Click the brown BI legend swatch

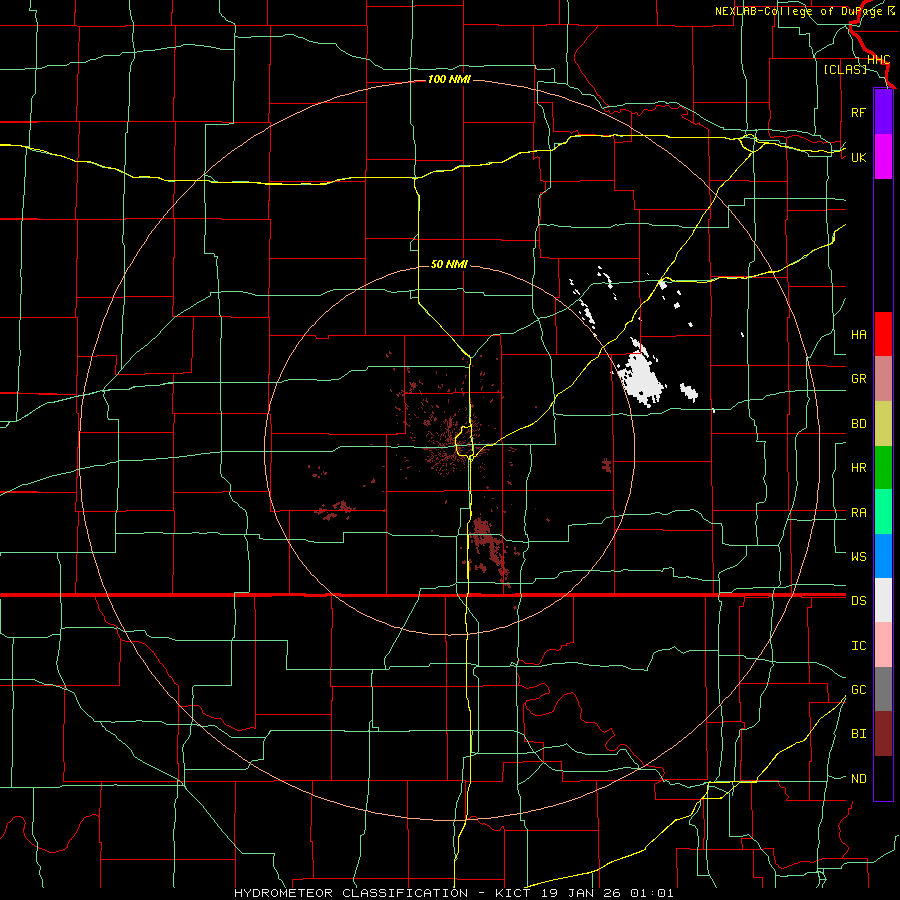[883, 734]
